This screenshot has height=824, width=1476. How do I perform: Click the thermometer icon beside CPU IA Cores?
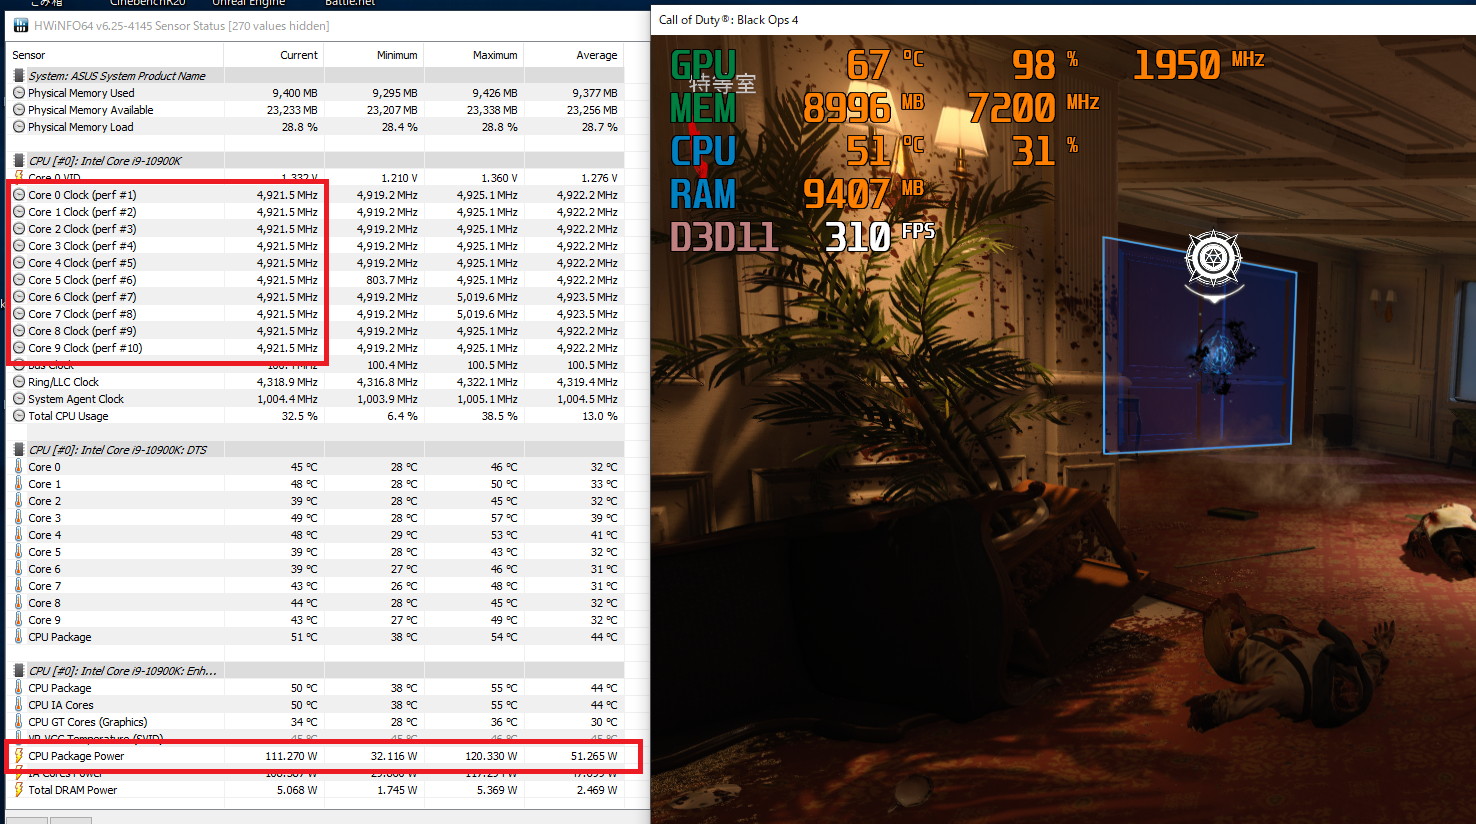pos(19,705)
